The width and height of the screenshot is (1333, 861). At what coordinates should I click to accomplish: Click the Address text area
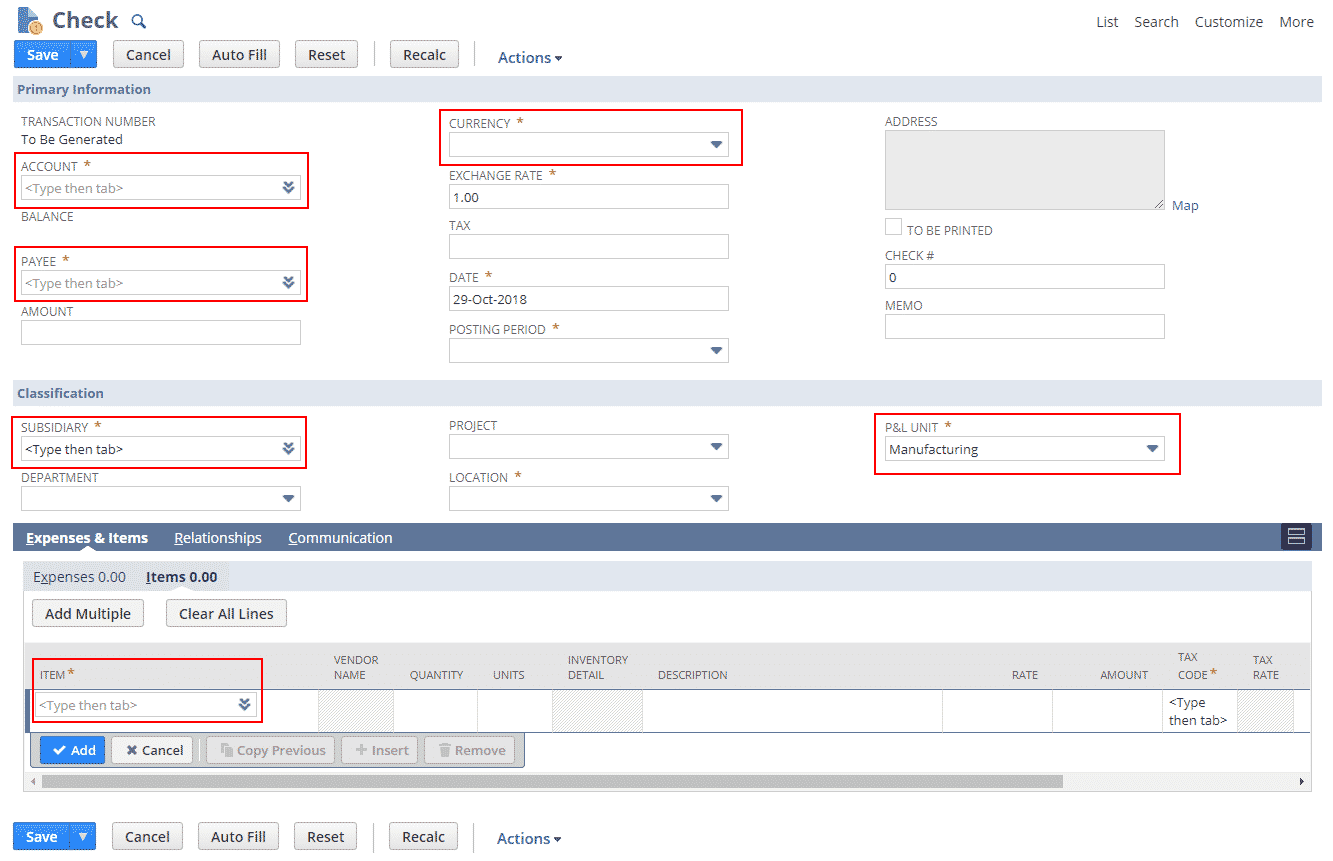point(1025,170)
